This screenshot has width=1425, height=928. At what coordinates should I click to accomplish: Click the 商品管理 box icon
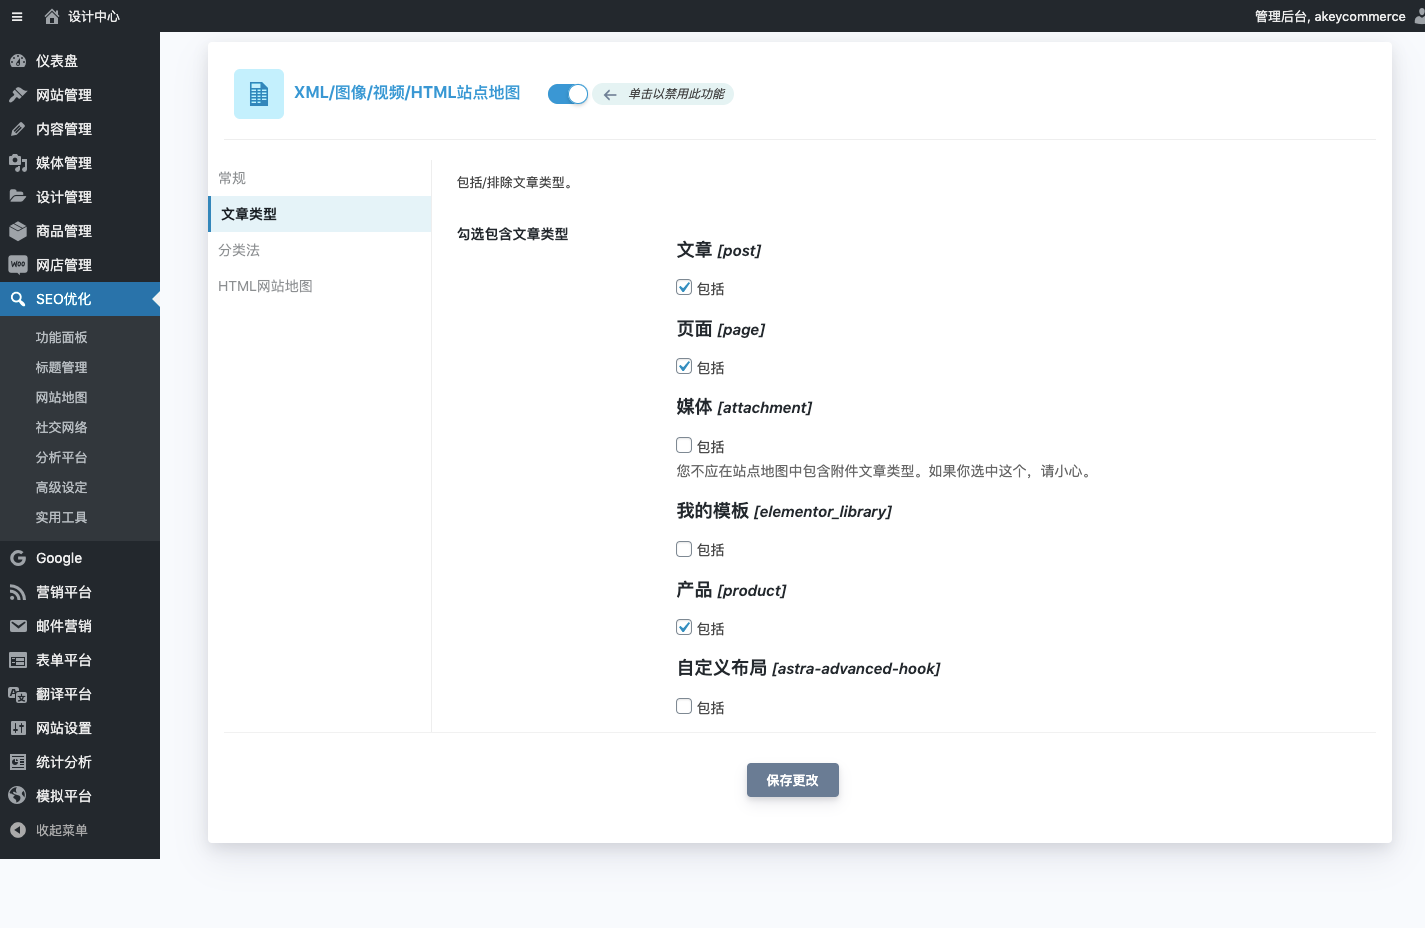click(x=18, y=231)
